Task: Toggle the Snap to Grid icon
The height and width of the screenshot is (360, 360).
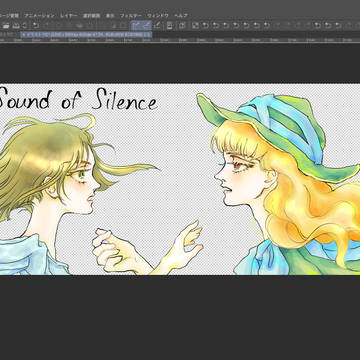Action: [x=157, y=25]
